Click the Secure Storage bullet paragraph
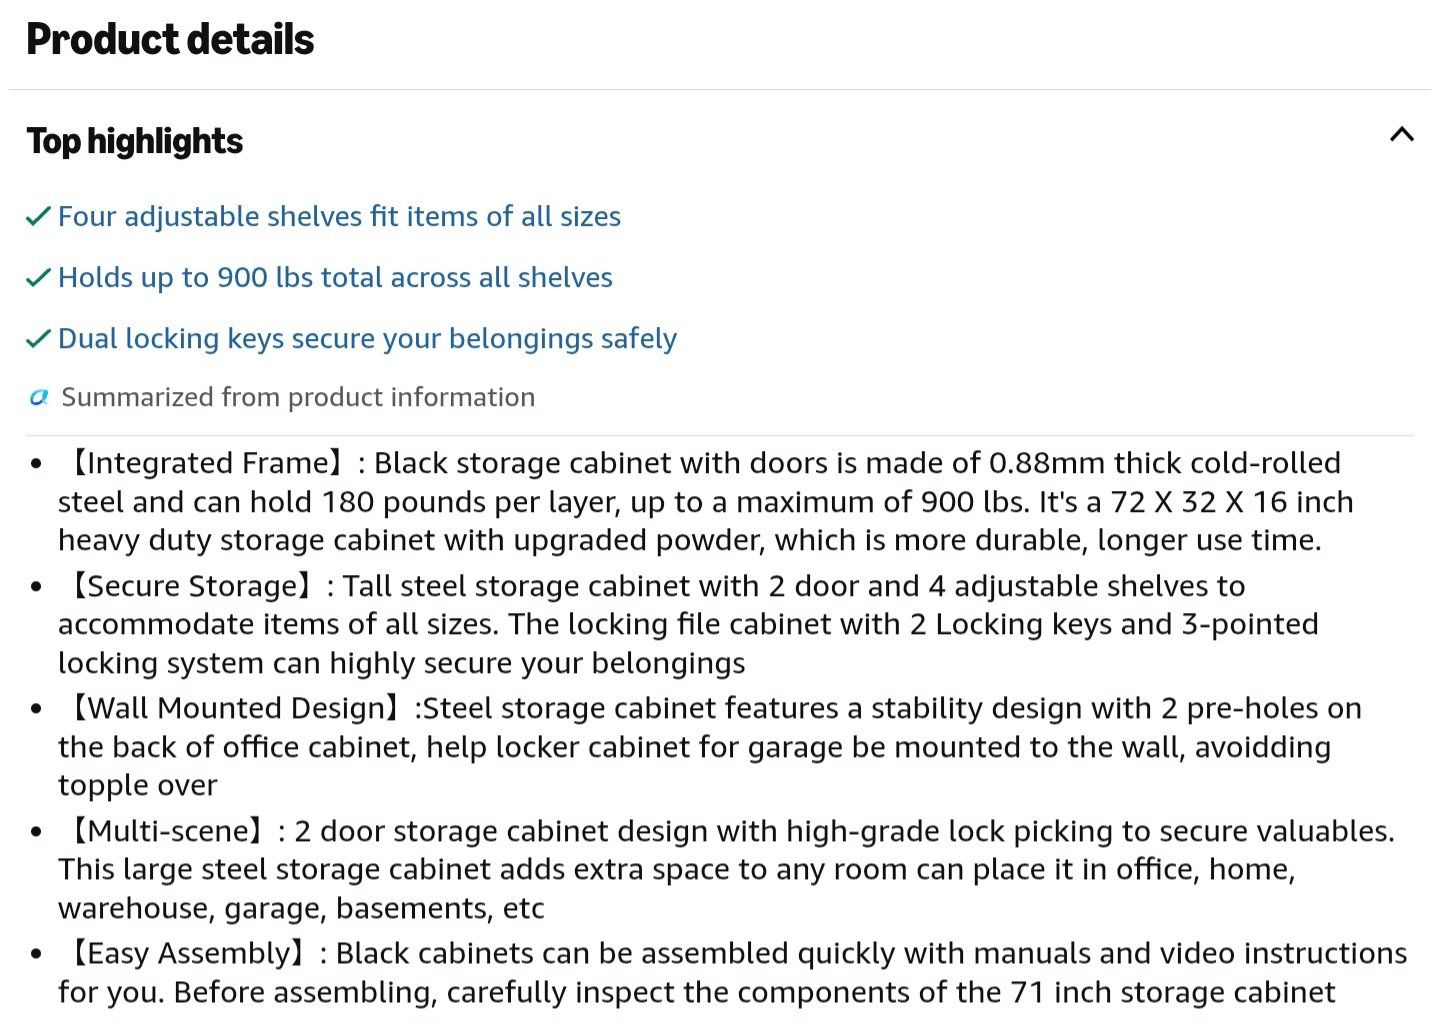This screenshot has width=1440, height=1022. pyautogui.click(x=688, y=624)
